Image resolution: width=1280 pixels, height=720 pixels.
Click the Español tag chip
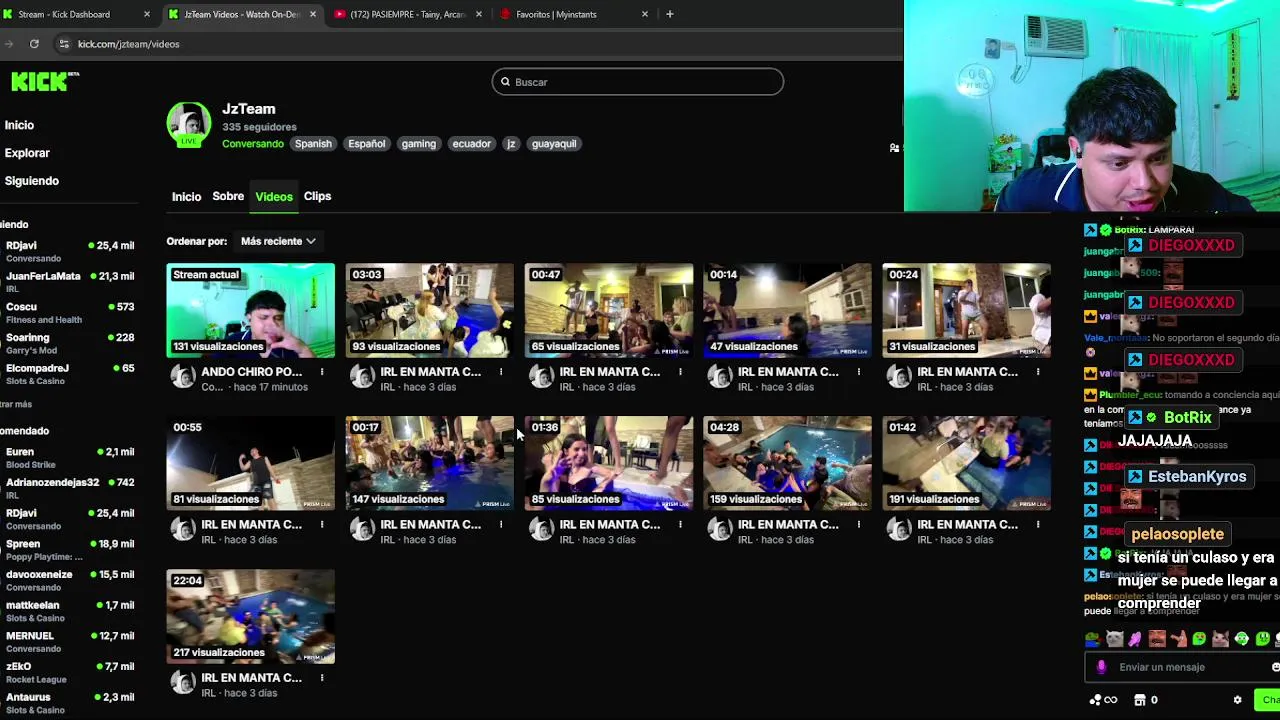(x=367, y=143)
